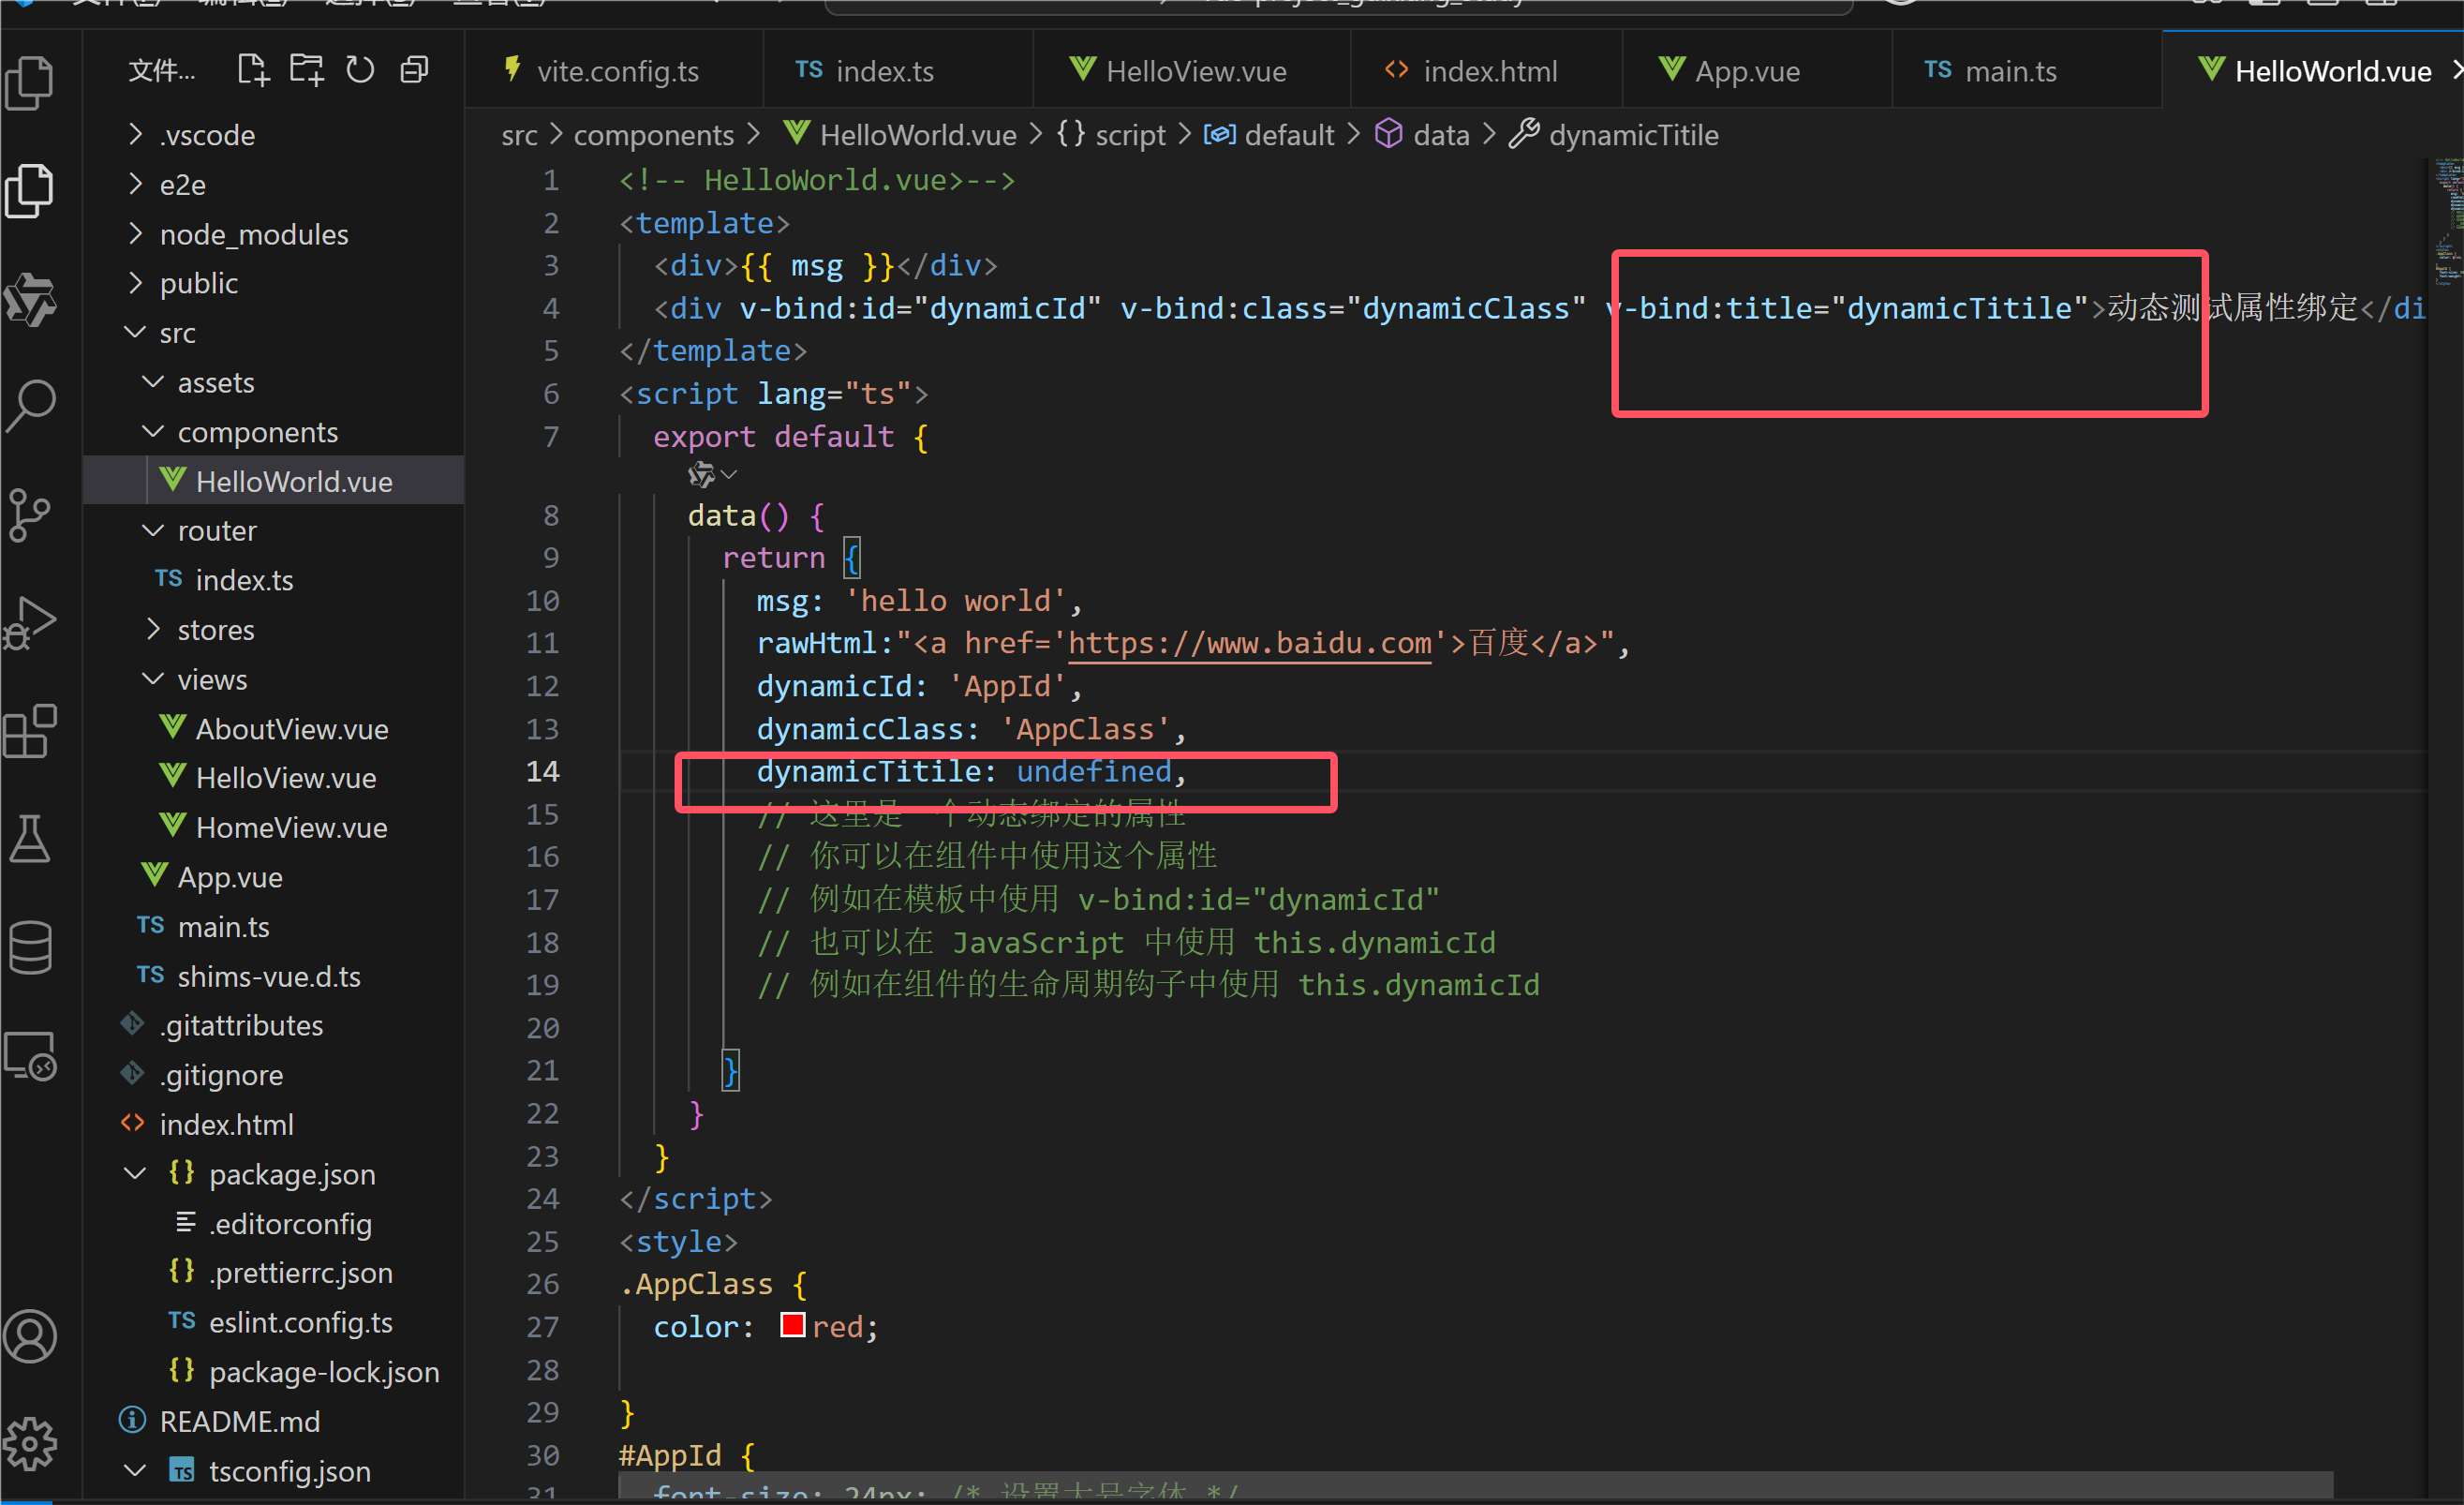Open the Search view in activity bar
This screenshot has height=1505, width=2464.
pos(30,405)
